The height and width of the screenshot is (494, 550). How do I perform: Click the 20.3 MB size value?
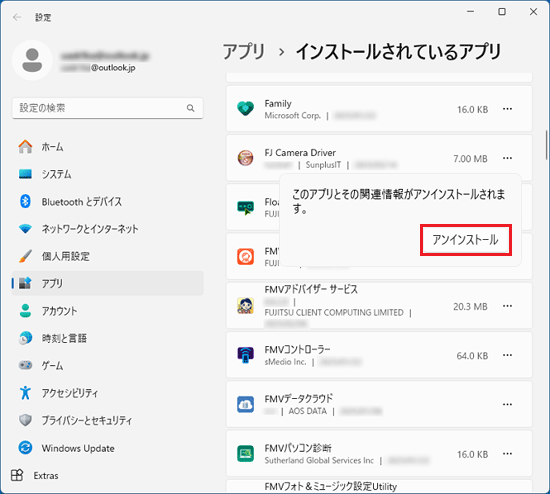[470, 307]
